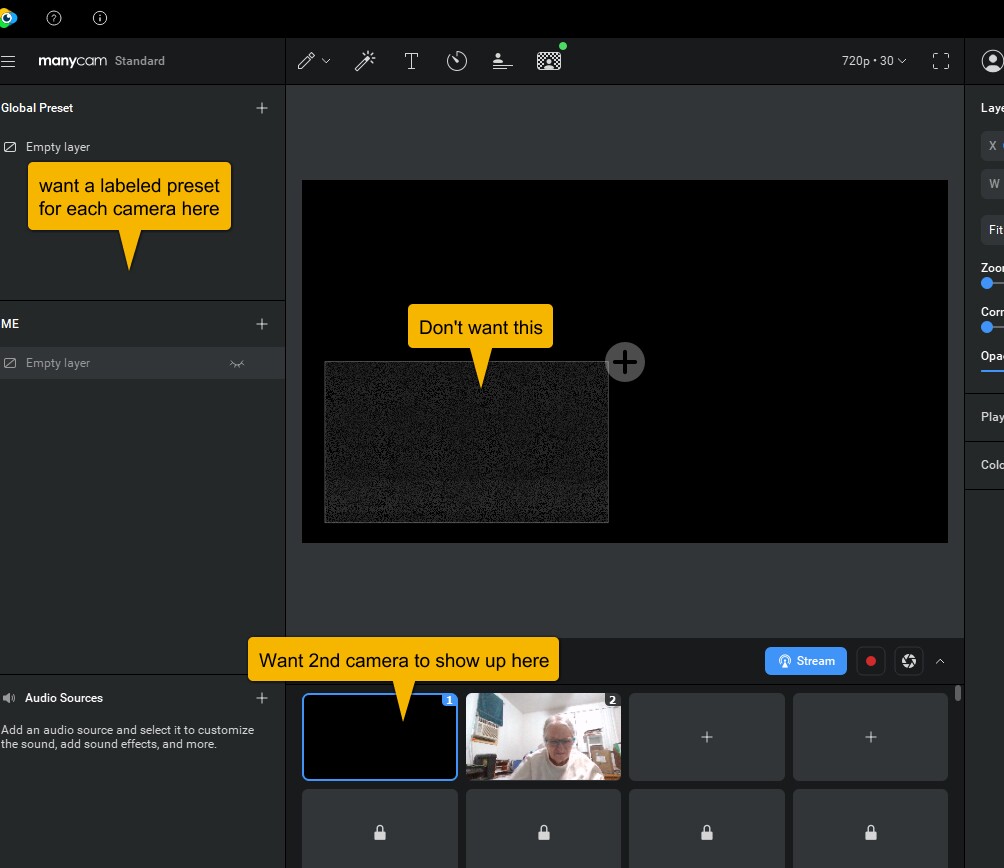The height and width of the screenshot is (868, 1004).
Task: Enter fullscreen preview mode
Action: pos(941,60)
